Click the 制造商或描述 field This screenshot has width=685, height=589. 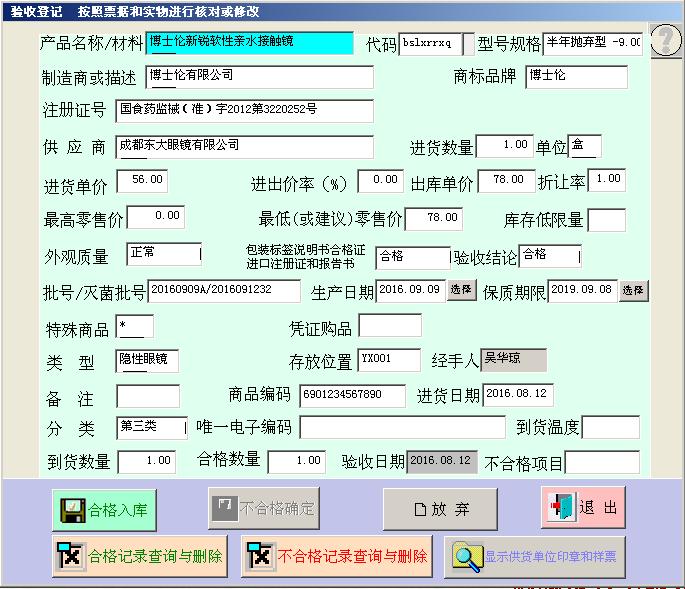pos(259,77)
